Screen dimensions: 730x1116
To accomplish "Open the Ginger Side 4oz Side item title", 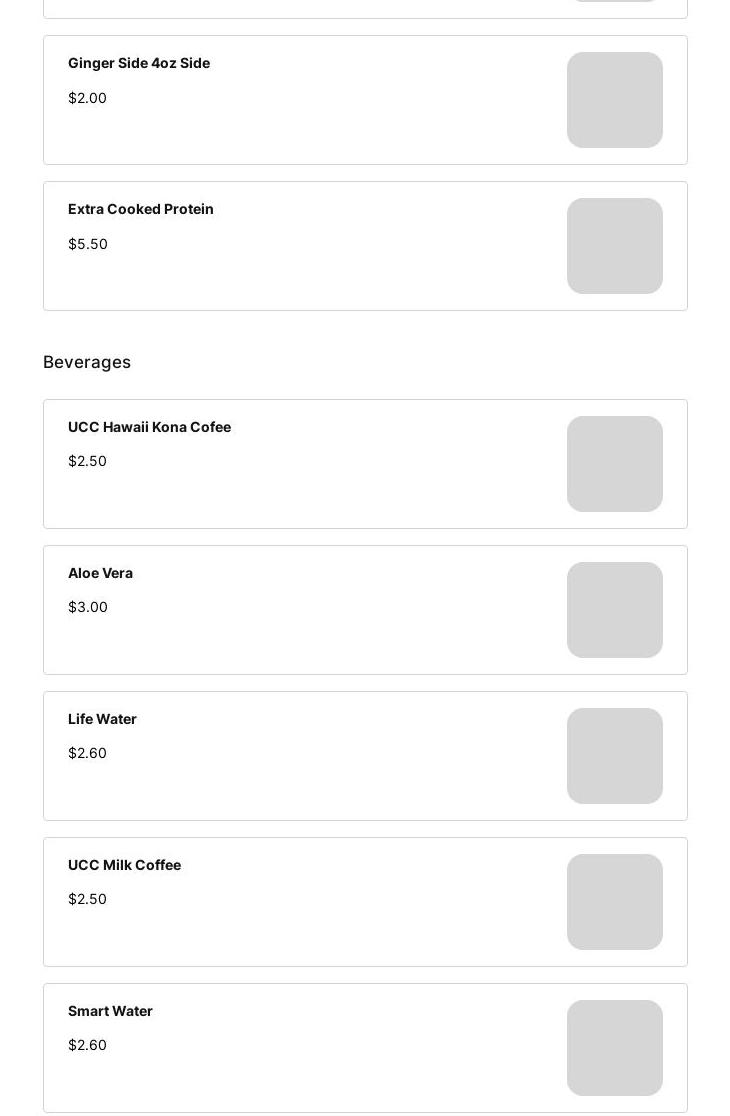I will [139, 63].
